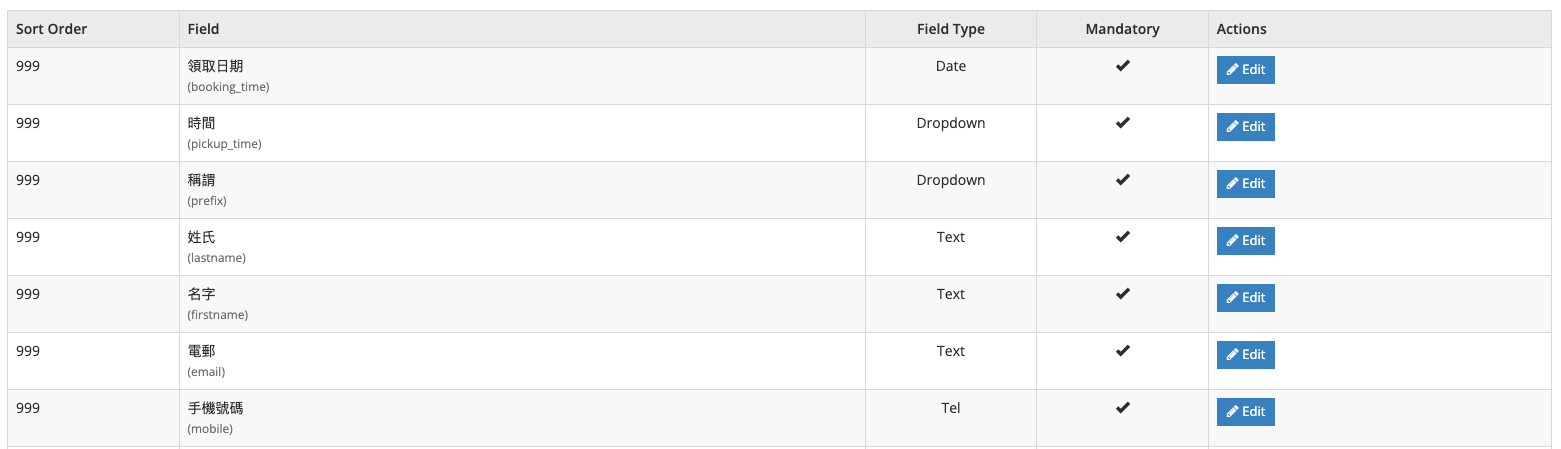Click mandatory checkmark for pickup_time
This screenshot has width=1561, height=449.
[1123, 123]
